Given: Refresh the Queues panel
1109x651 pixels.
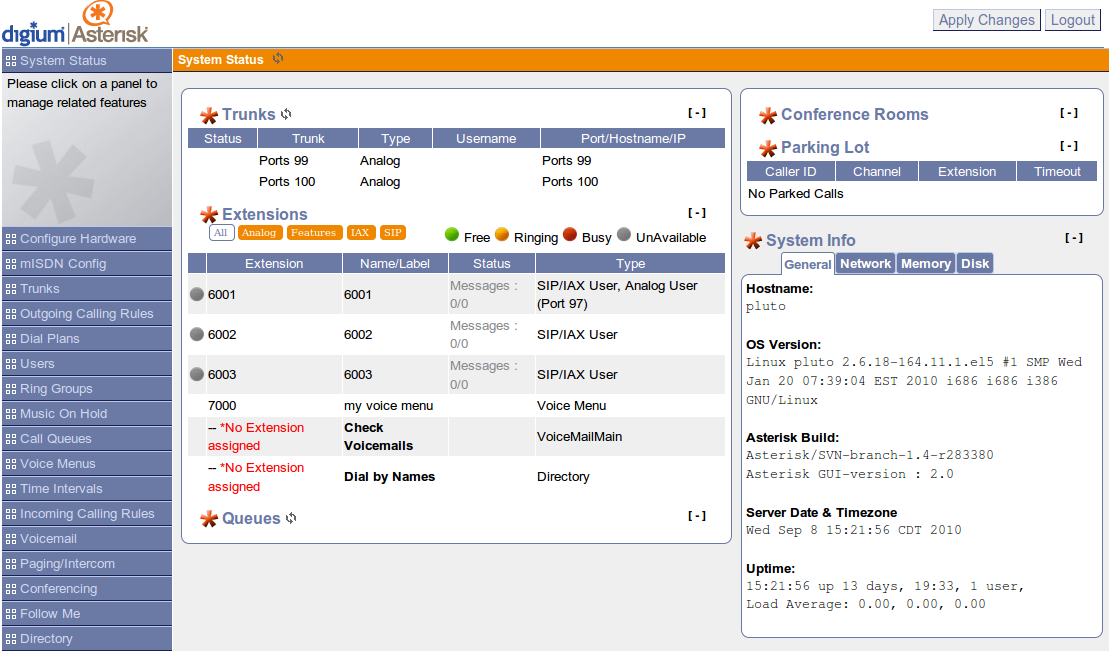Looking at the screenshot, I should coord(291,518).
